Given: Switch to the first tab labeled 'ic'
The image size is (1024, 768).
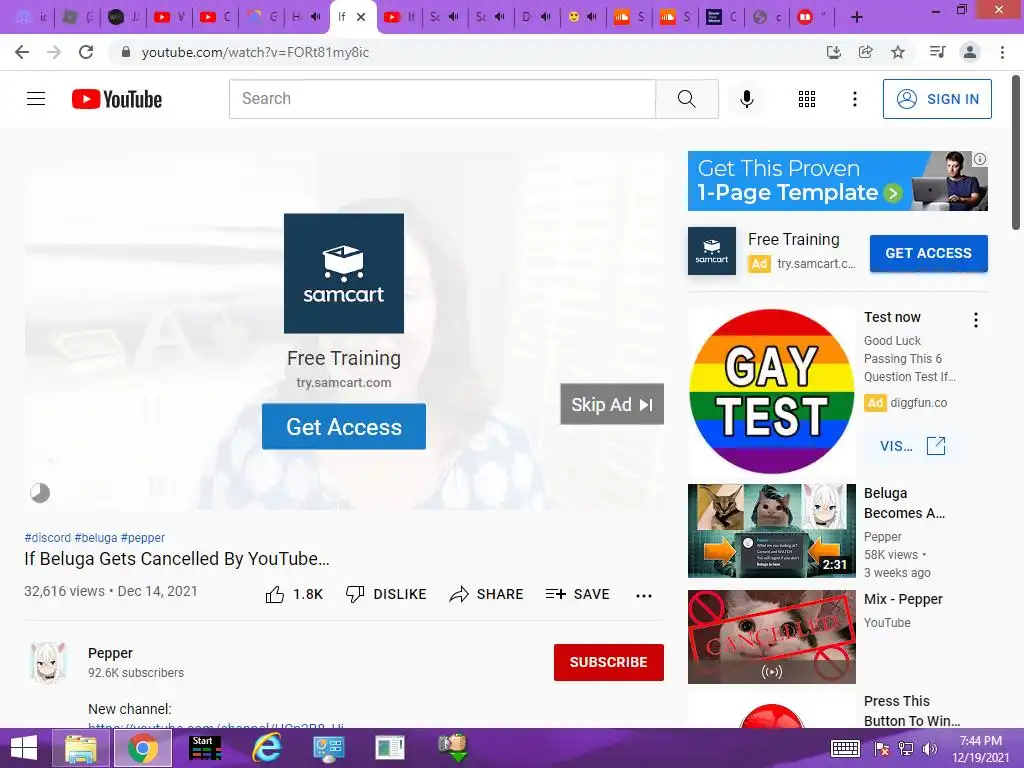Looking at the screenshot, I should 32,17.
